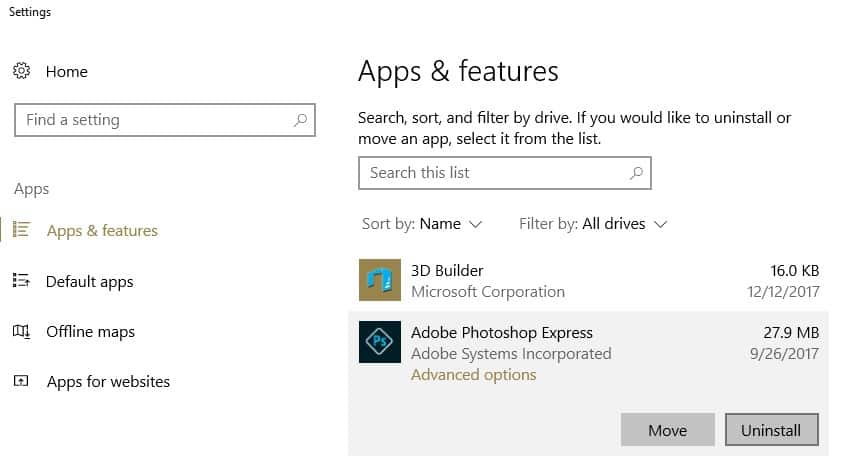Click the Find a setting magnifier icon
This screenshot has width=841, height=460.
pyautogui.click(x=300, y=120)
